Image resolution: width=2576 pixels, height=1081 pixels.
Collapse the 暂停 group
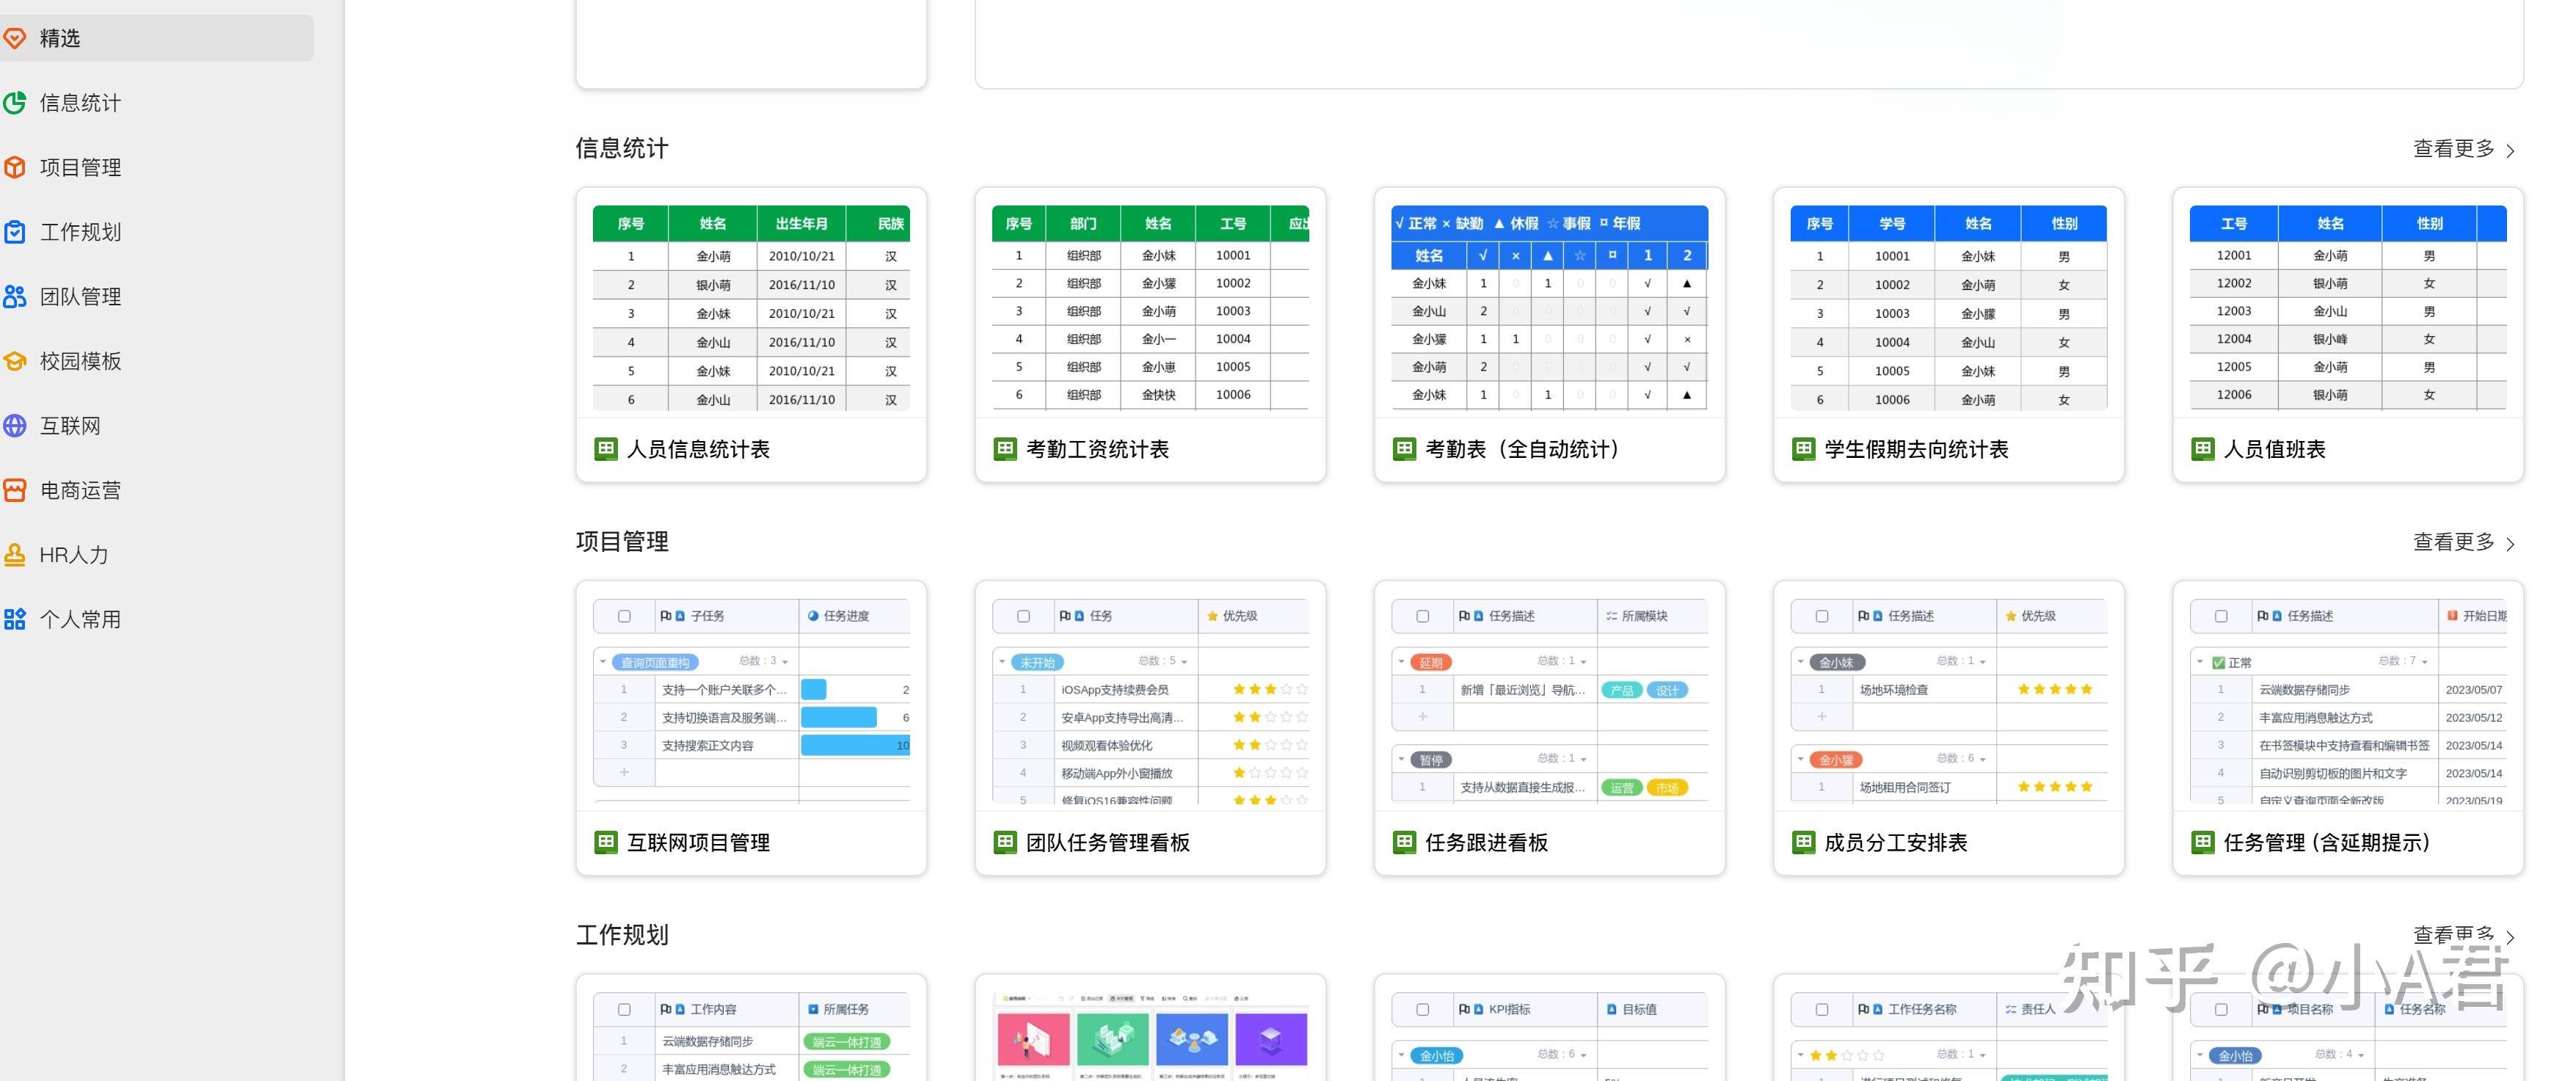click(x=1400, y=759)
